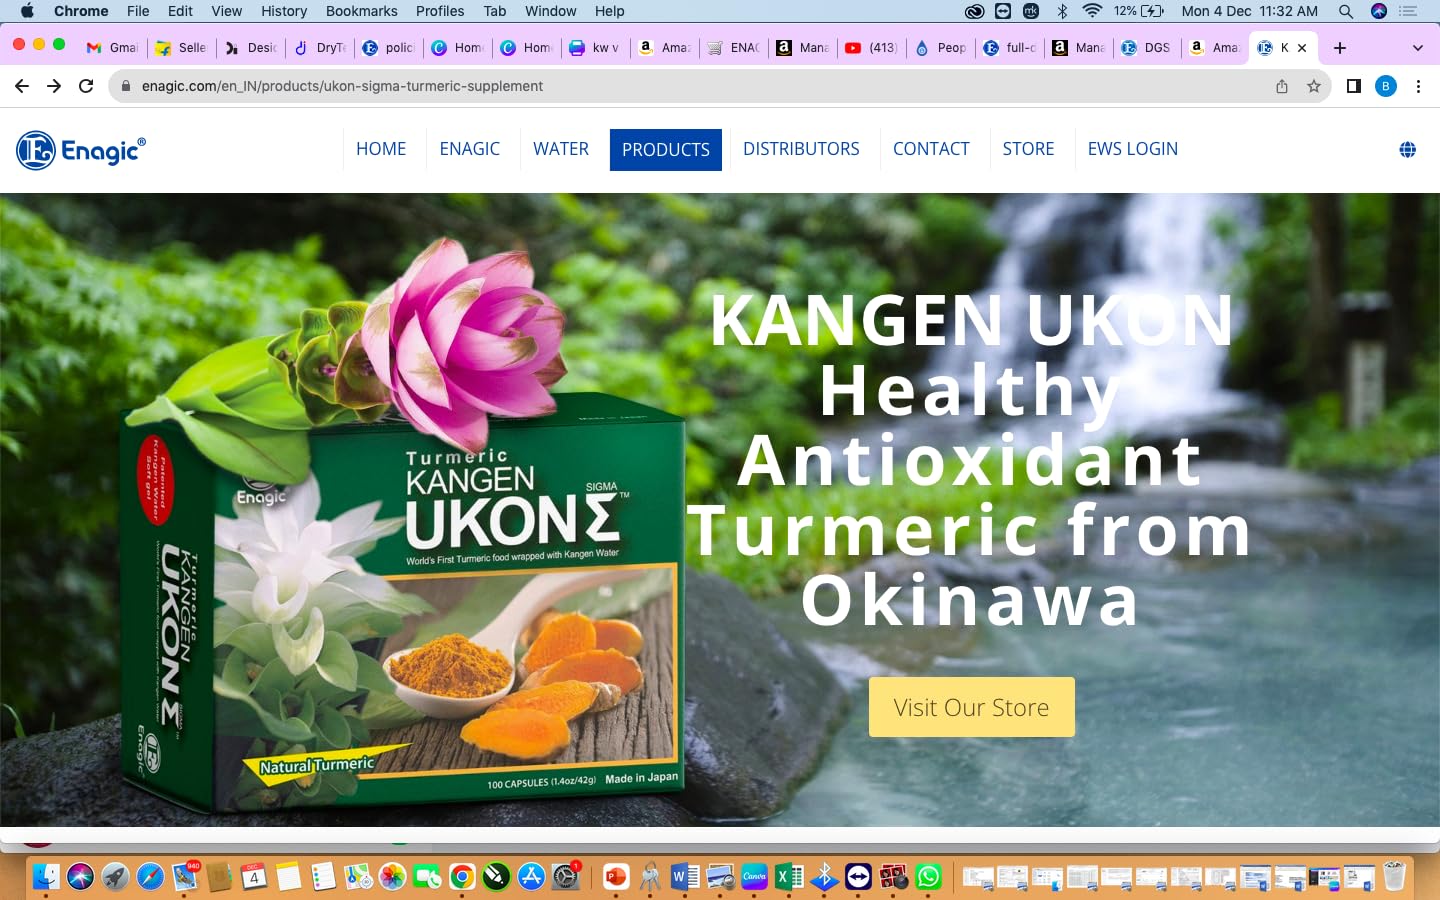Click the Enagic logo
This screenshot has width=1440, height=900.
tap(80, 149)
